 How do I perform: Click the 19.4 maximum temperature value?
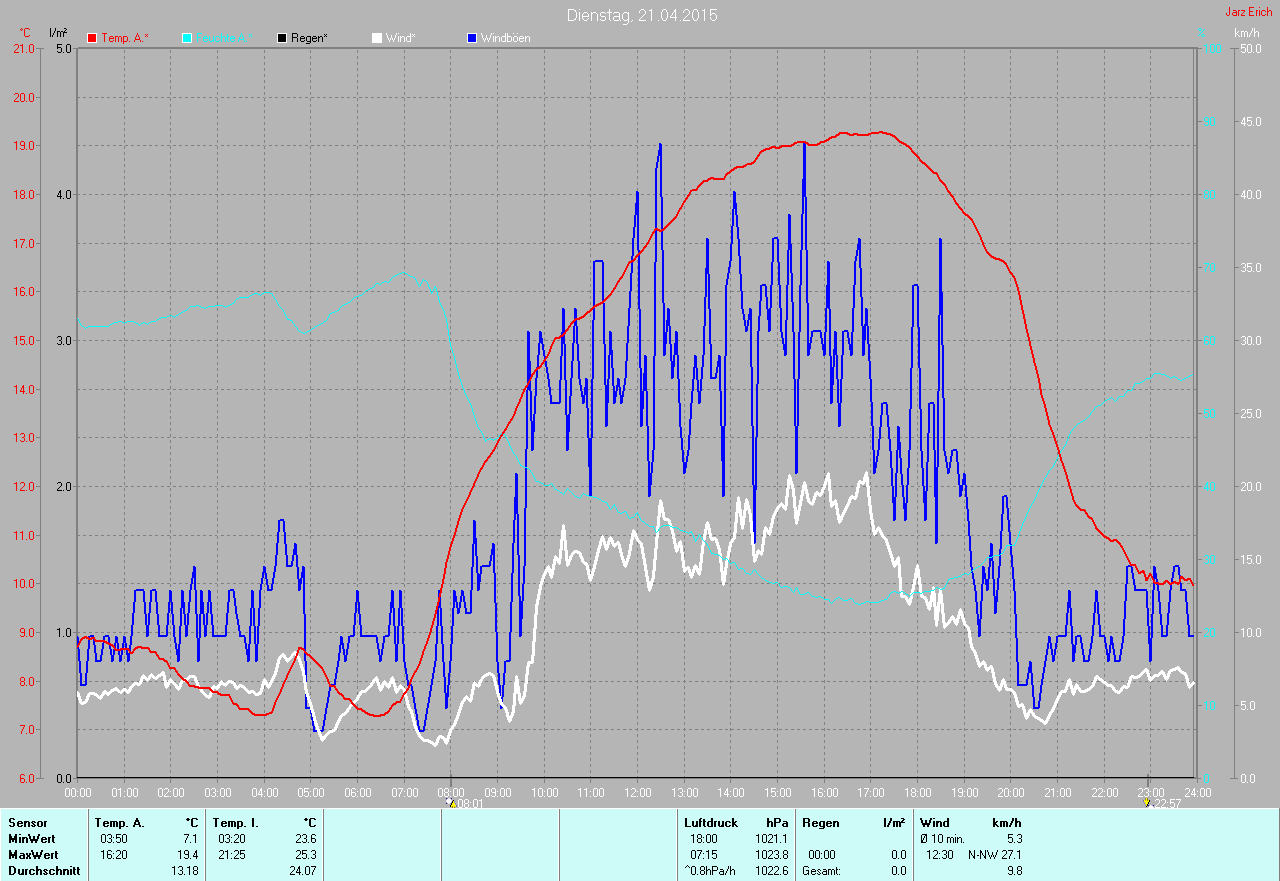point(187,855)
